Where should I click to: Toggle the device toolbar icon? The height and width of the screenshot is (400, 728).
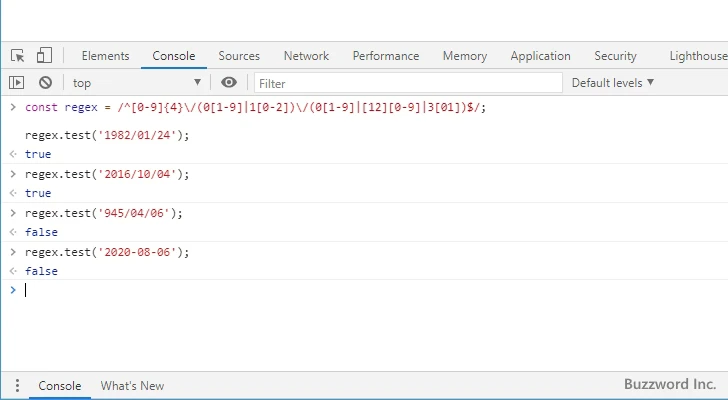pyautogui.click(x=44, y=56)
